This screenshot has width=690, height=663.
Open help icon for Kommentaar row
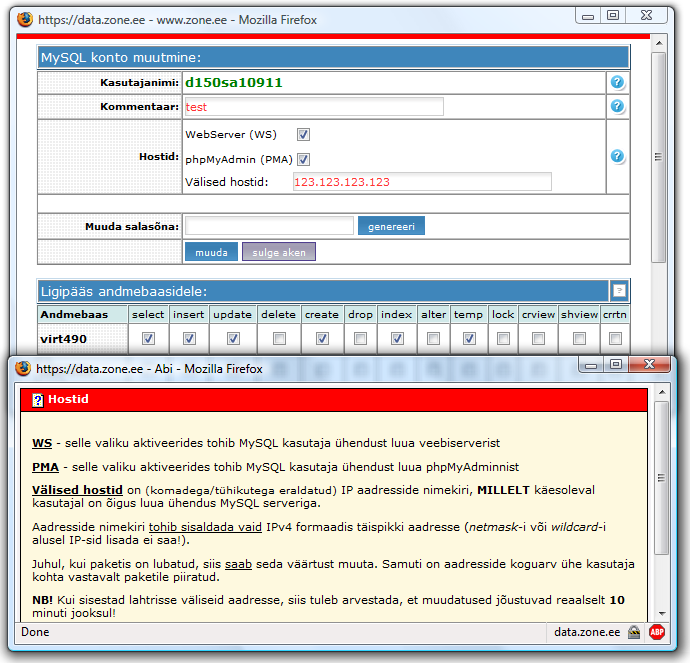617,106
